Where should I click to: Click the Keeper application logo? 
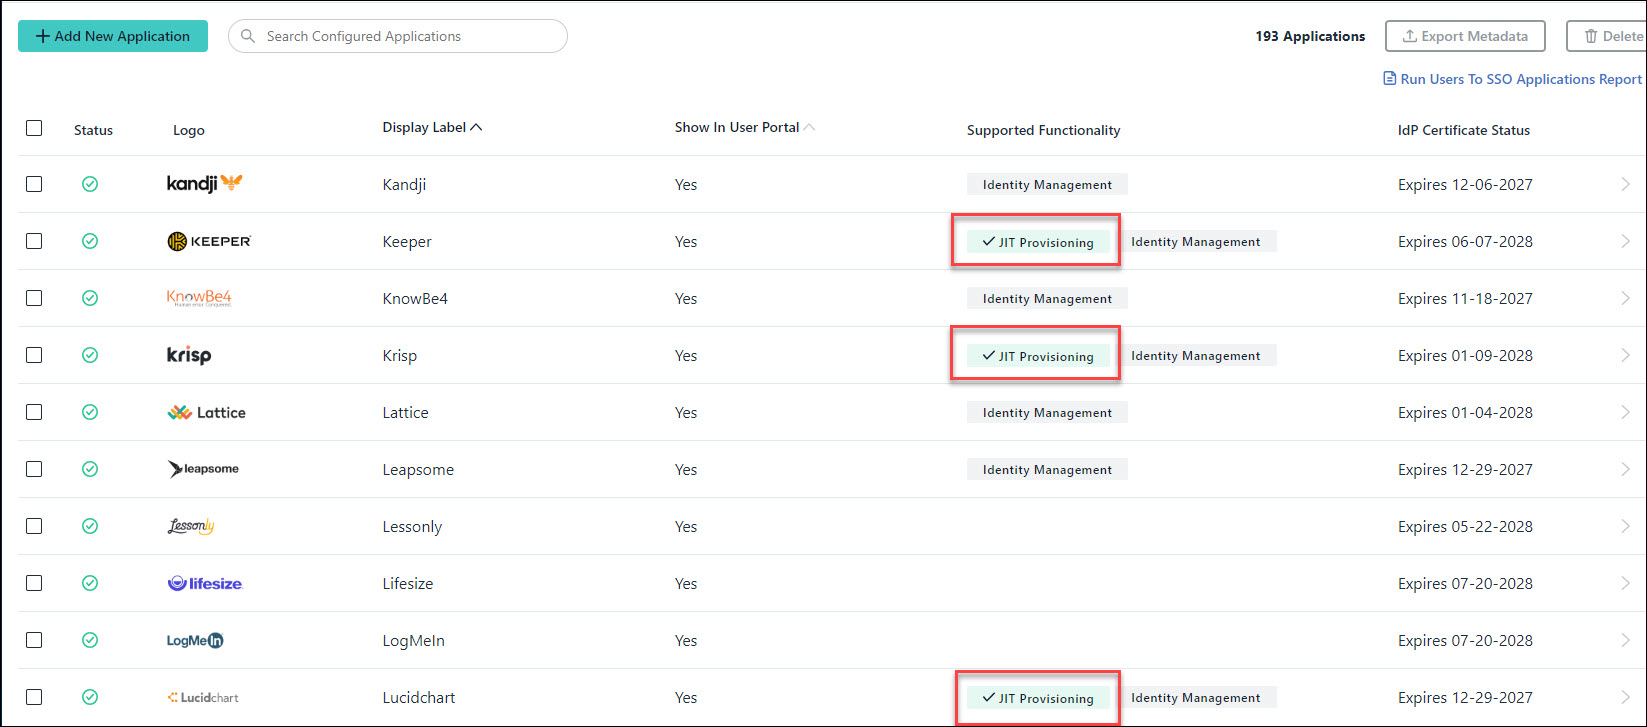tap(208, 240)
